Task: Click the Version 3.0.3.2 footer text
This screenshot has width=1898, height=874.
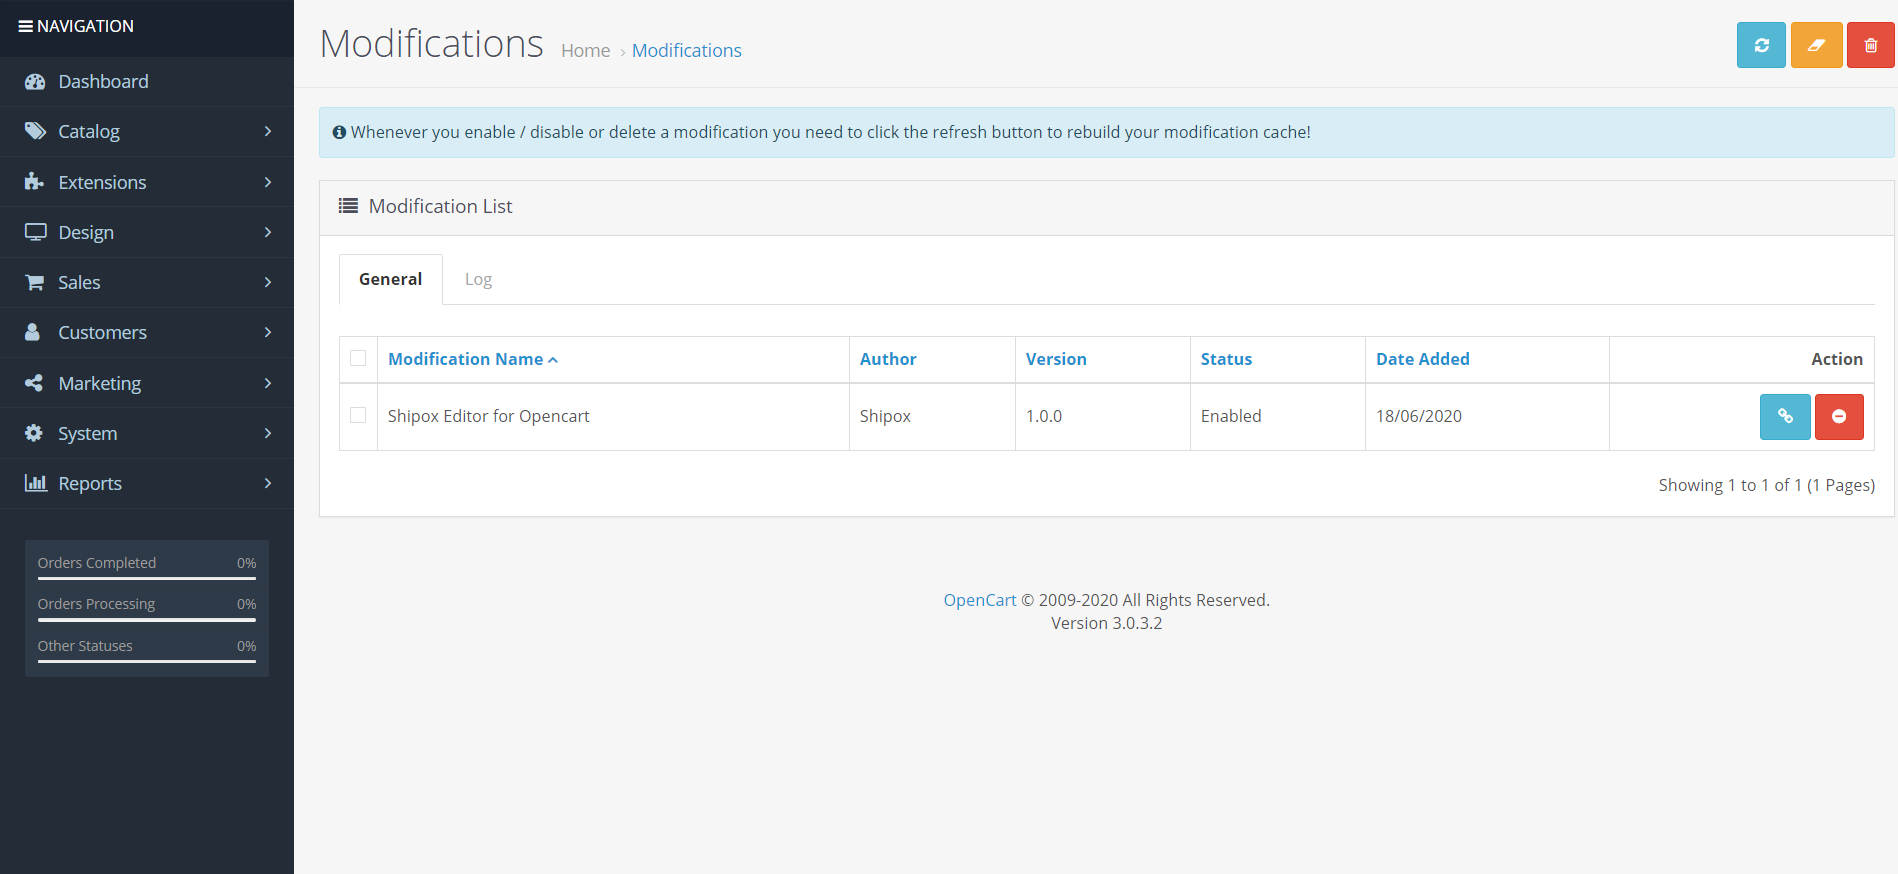Action: pyautogui.click(x=1107, y=623)
